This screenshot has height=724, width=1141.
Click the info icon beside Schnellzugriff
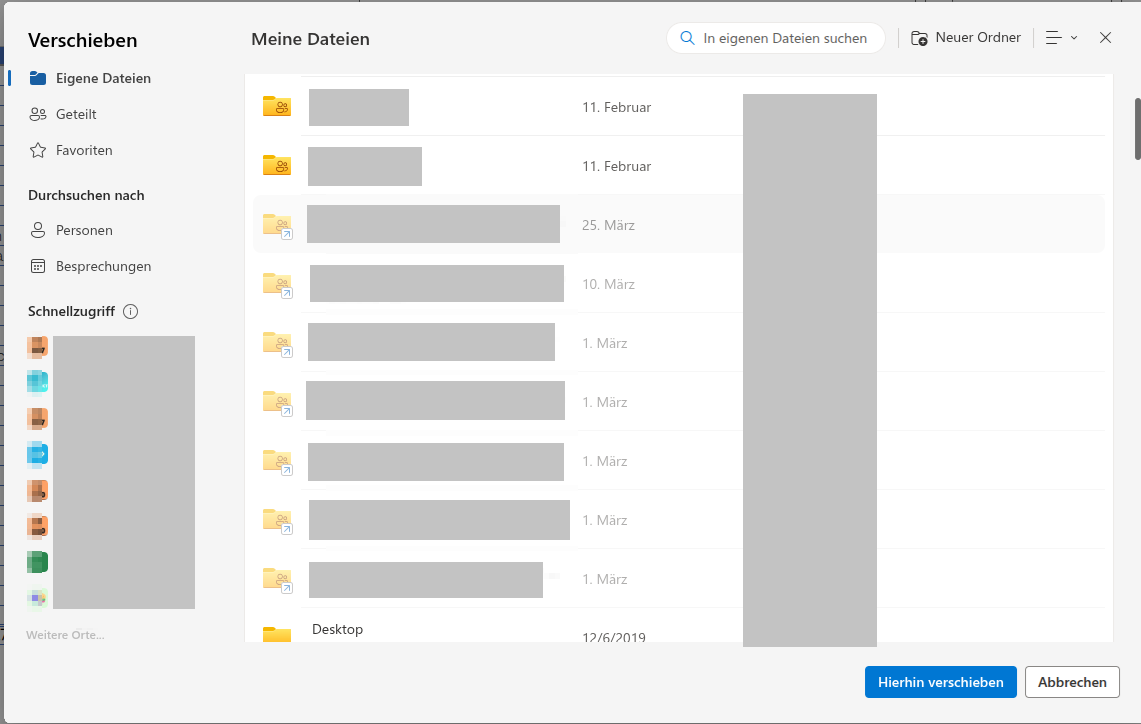tap(130, 311)
